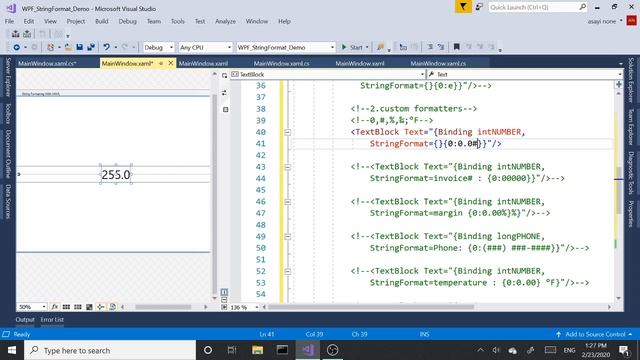Image resolution: width=640 pixels, height=360 pixels.
Task: Click Add to Source Control
Action: (x=595, y=334)
